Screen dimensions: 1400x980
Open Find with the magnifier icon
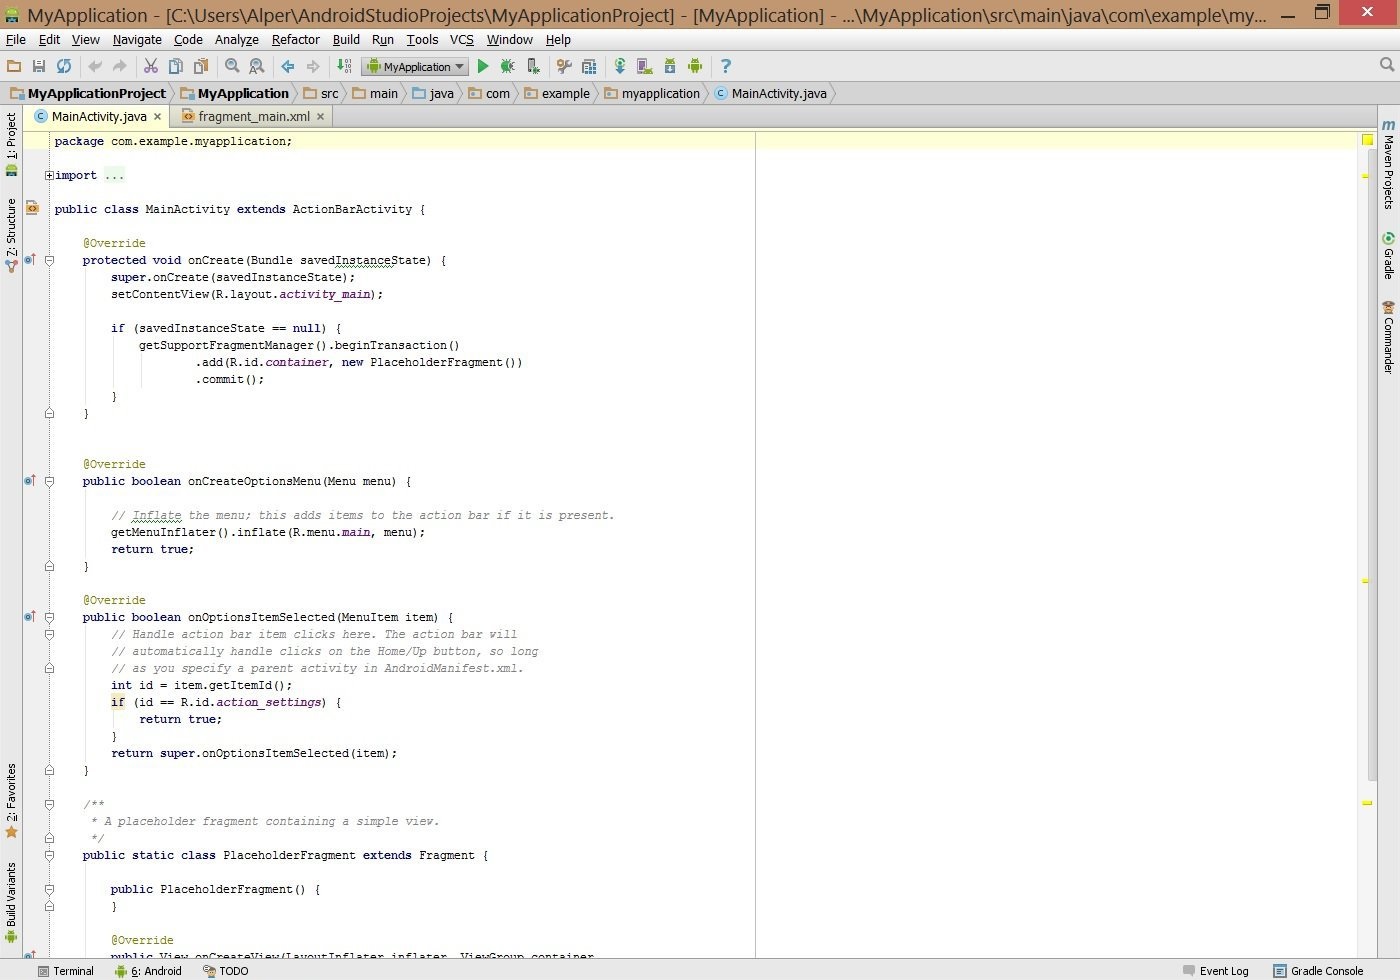(x=232, y=66)
